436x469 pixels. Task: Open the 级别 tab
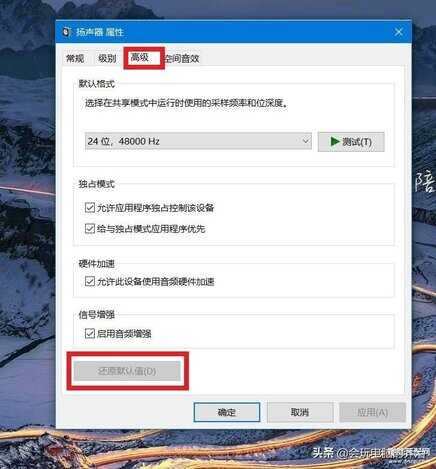[107, 59]
